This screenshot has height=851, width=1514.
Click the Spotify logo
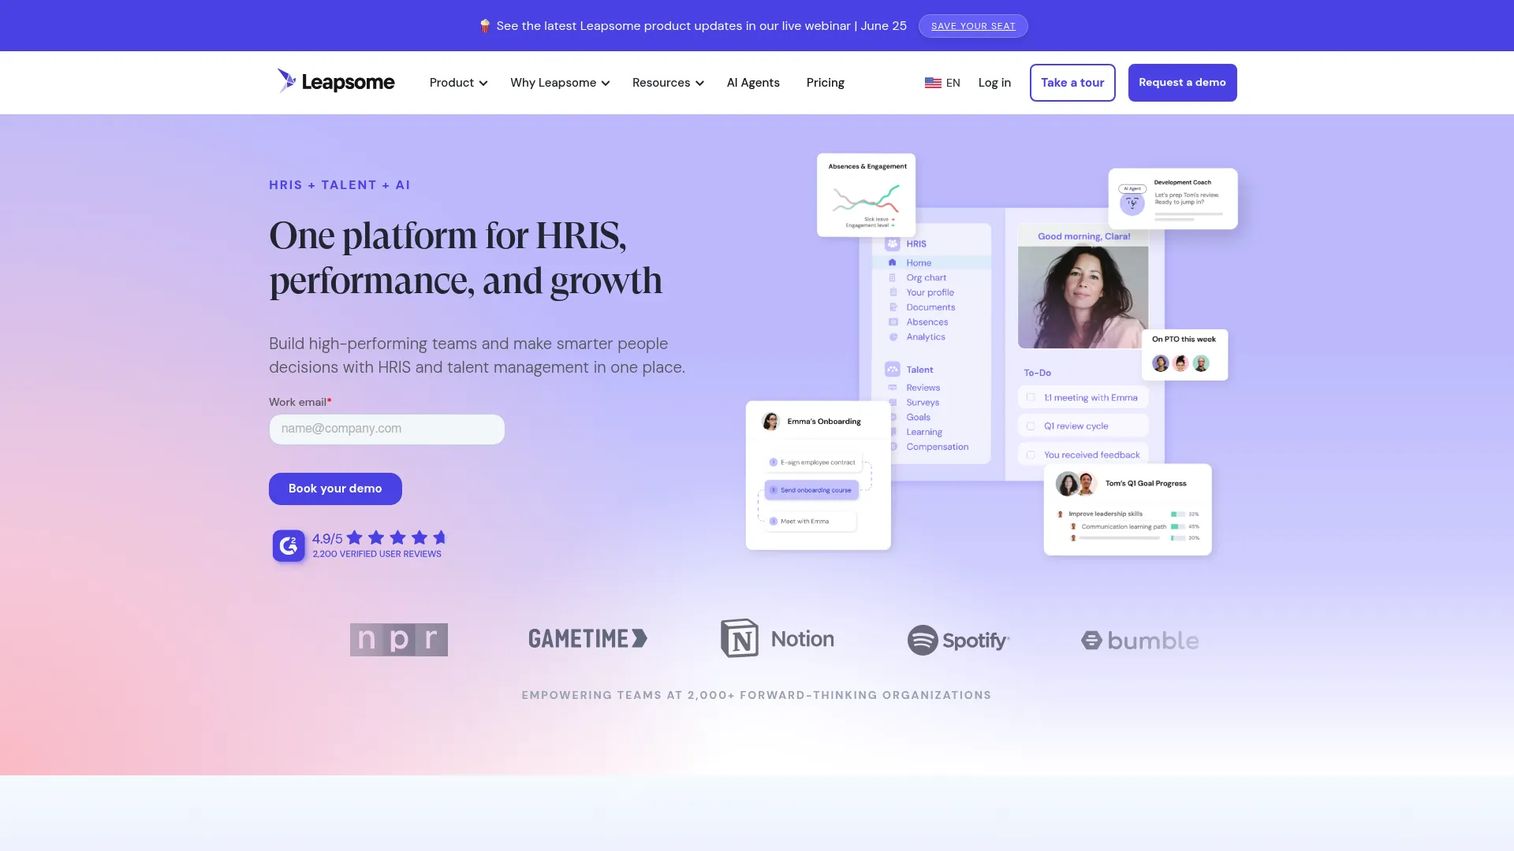958,640
